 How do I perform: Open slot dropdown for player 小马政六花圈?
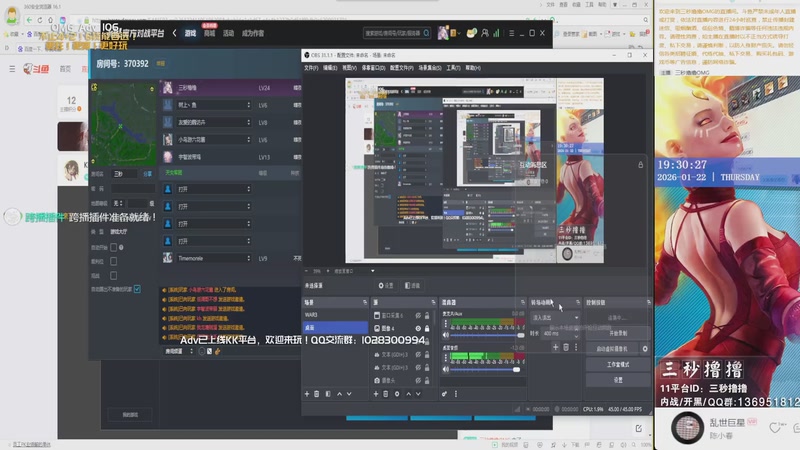pos(214,140)
